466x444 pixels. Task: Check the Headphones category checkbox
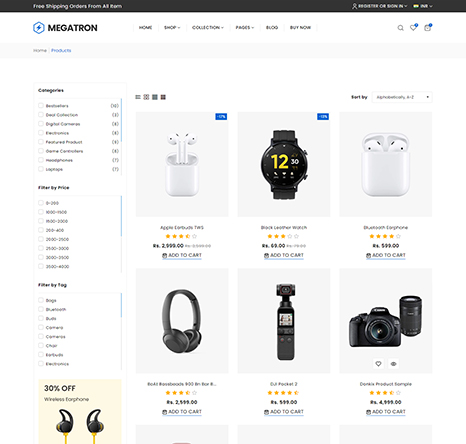(x=41, y=160)
